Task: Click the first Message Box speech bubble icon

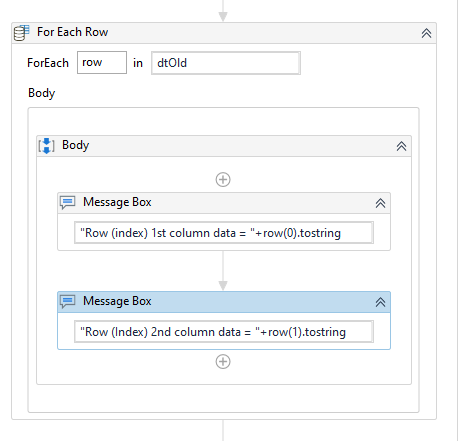Action: (x=68, y=202)
